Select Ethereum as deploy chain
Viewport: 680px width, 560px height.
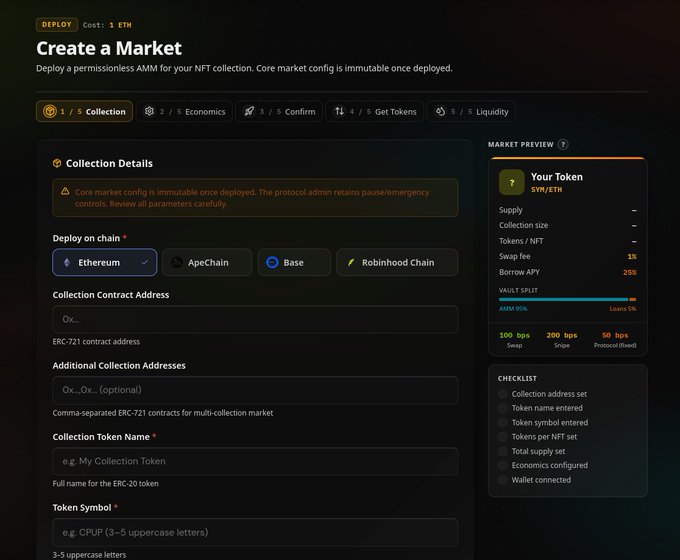105,262
